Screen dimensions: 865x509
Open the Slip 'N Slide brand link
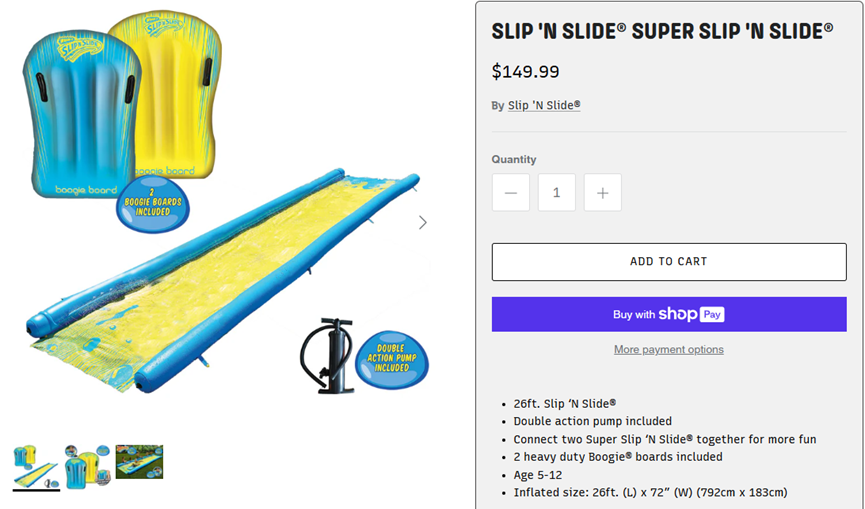[544, 105]
